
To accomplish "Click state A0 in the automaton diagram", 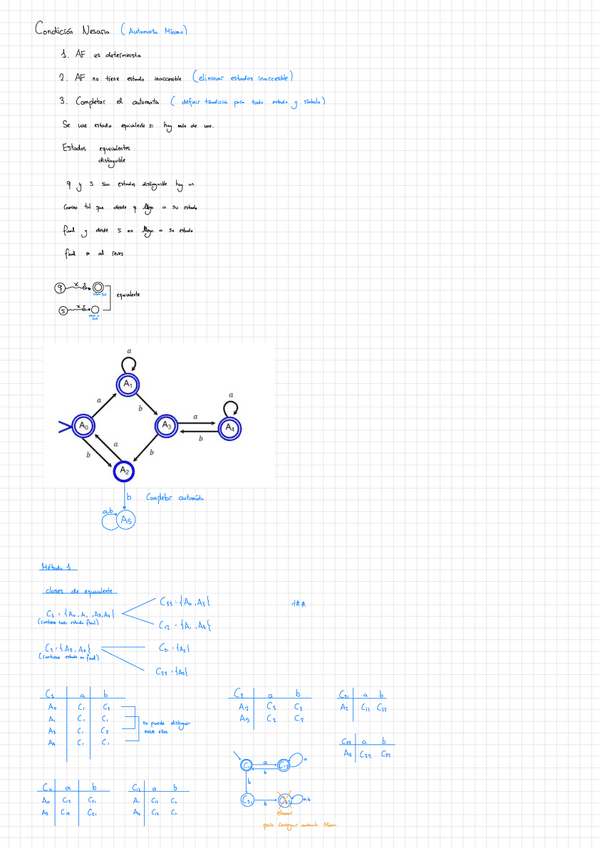I will 86,427.
